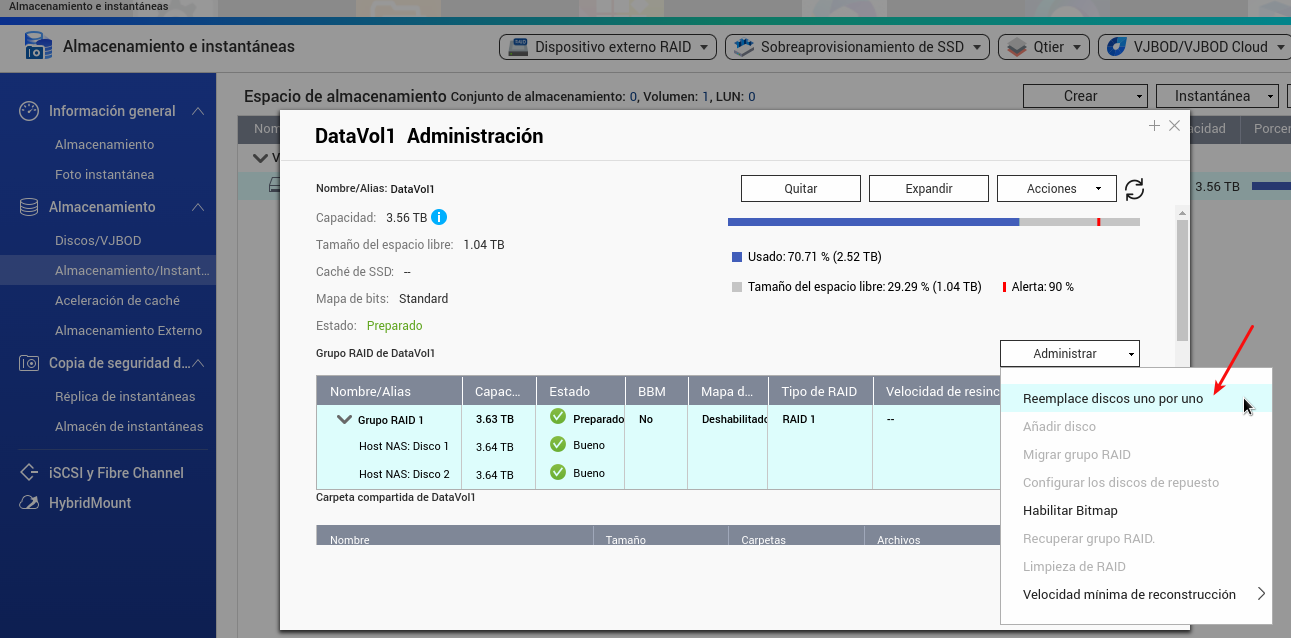1291x638 pixels.
Task: Click the Expandir button
Action: point(928,188)
